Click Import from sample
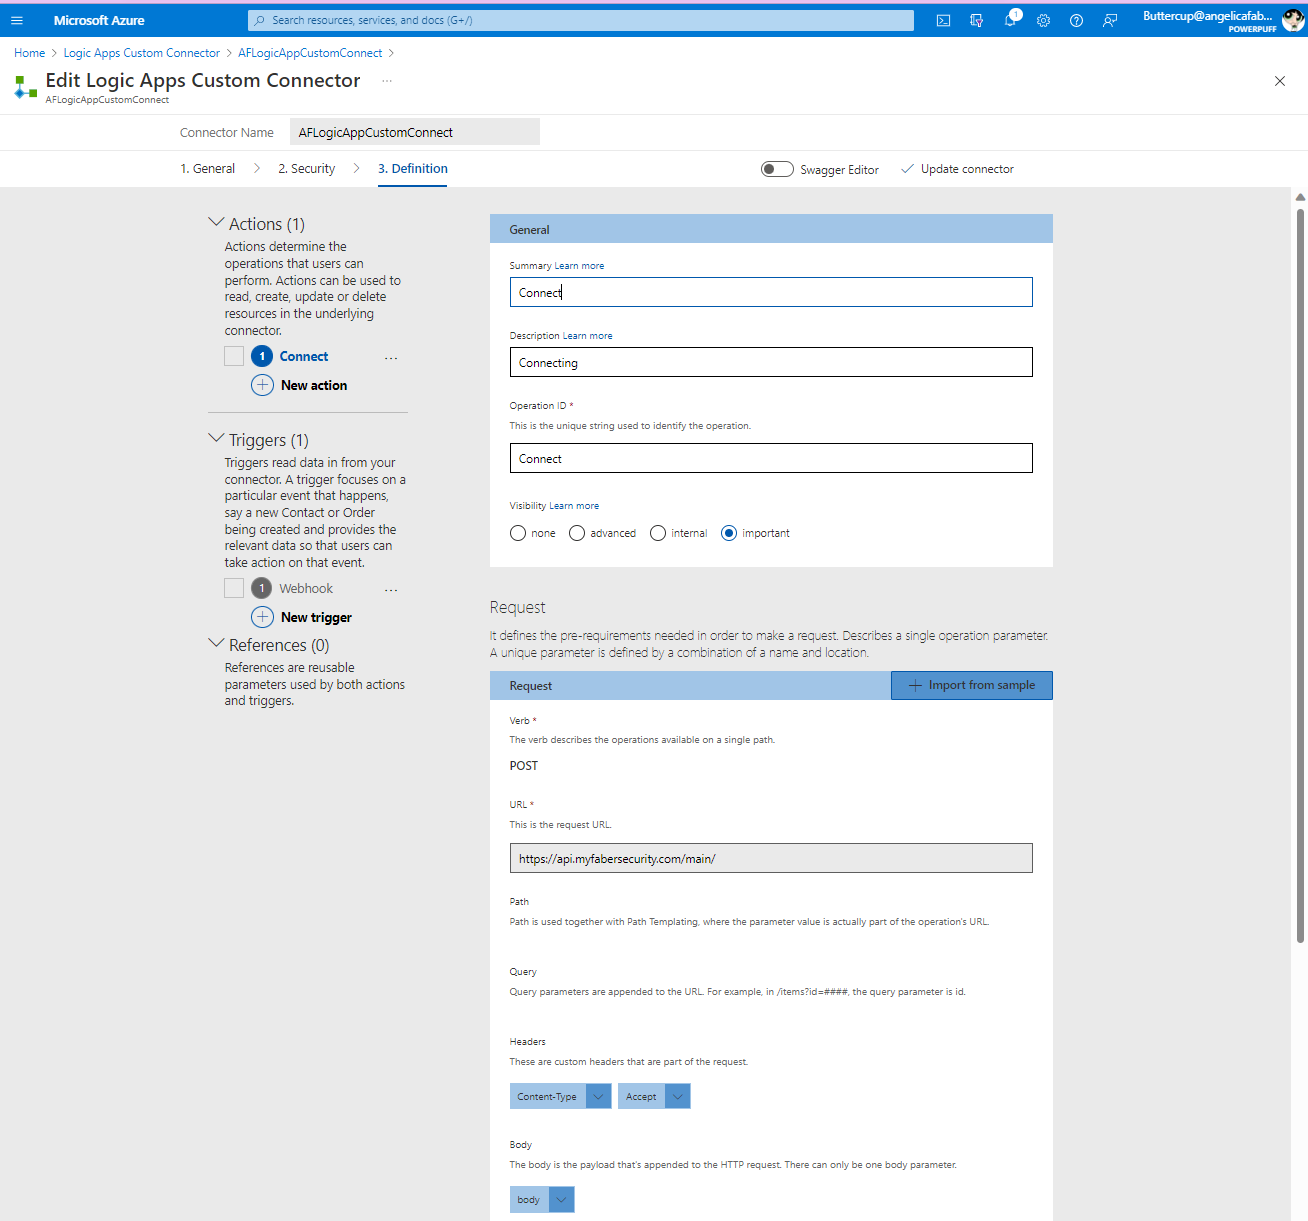Viewport: 1308px width, 1221px height. coord(971,685)
